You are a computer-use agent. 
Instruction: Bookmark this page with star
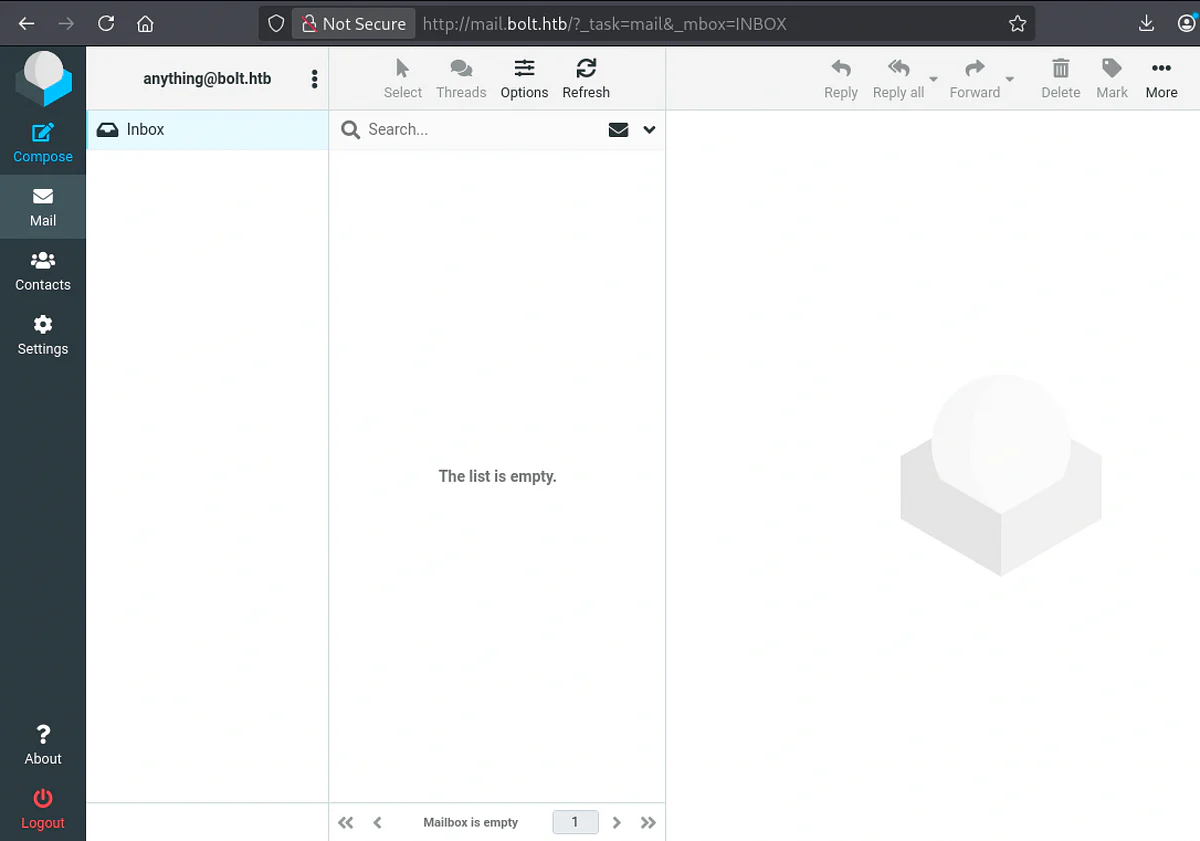[1017, 23]
